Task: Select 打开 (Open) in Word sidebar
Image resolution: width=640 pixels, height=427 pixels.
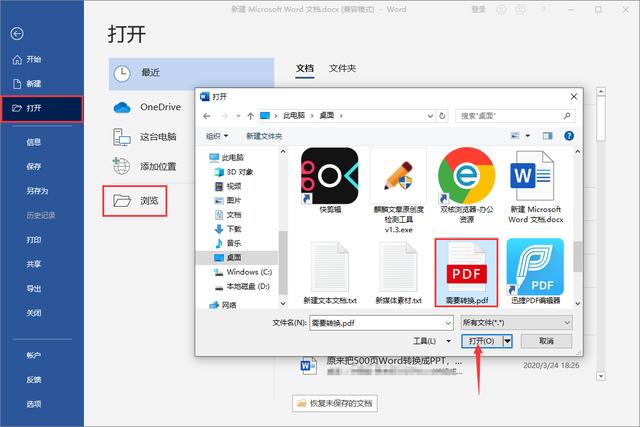Action: coord(42,109)
